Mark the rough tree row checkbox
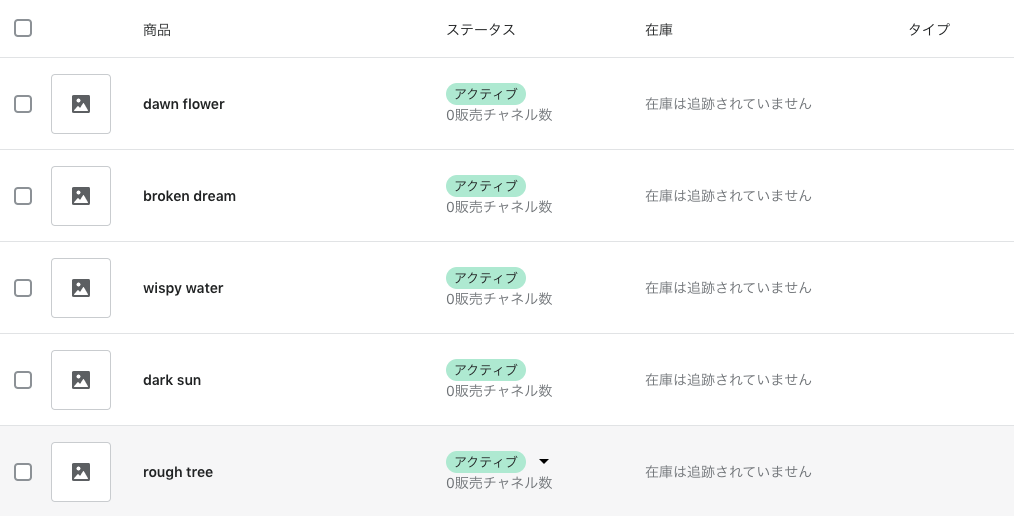The width and height of the screenshot is (1014, 516). [23, 472]
